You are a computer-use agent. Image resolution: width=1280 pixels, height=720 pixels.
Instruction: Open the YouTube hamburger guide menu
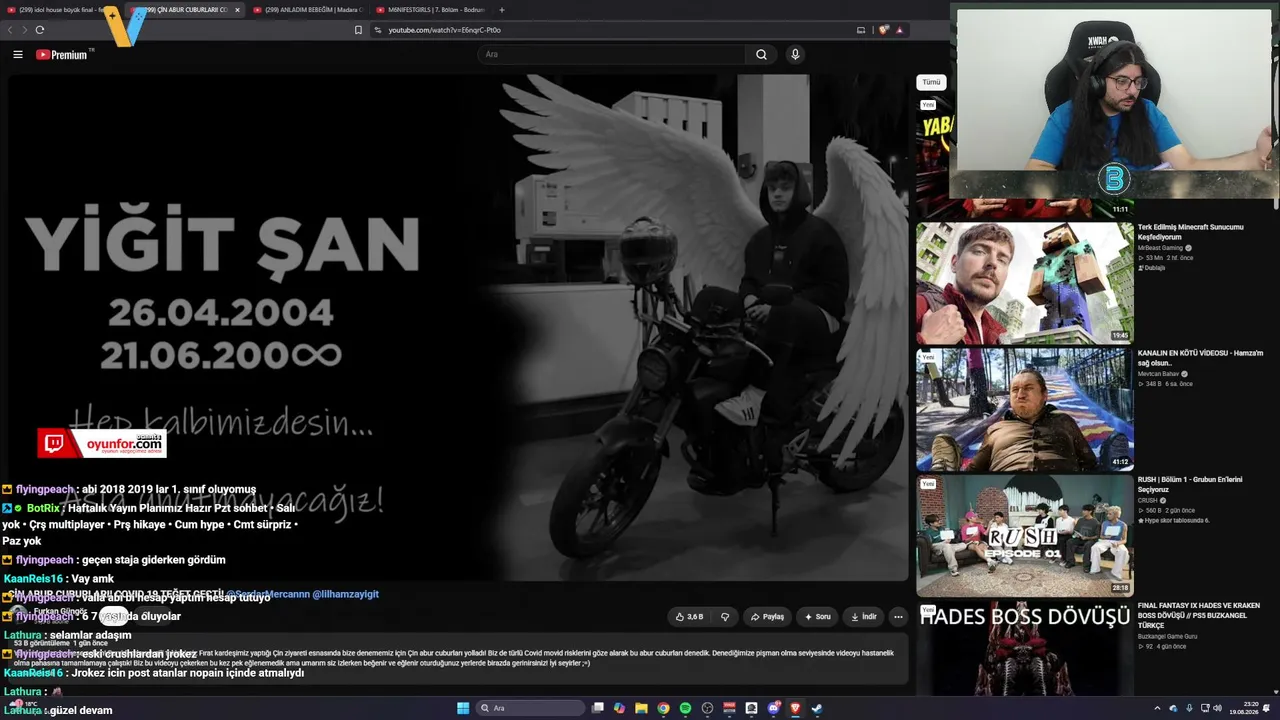[17, 55]
